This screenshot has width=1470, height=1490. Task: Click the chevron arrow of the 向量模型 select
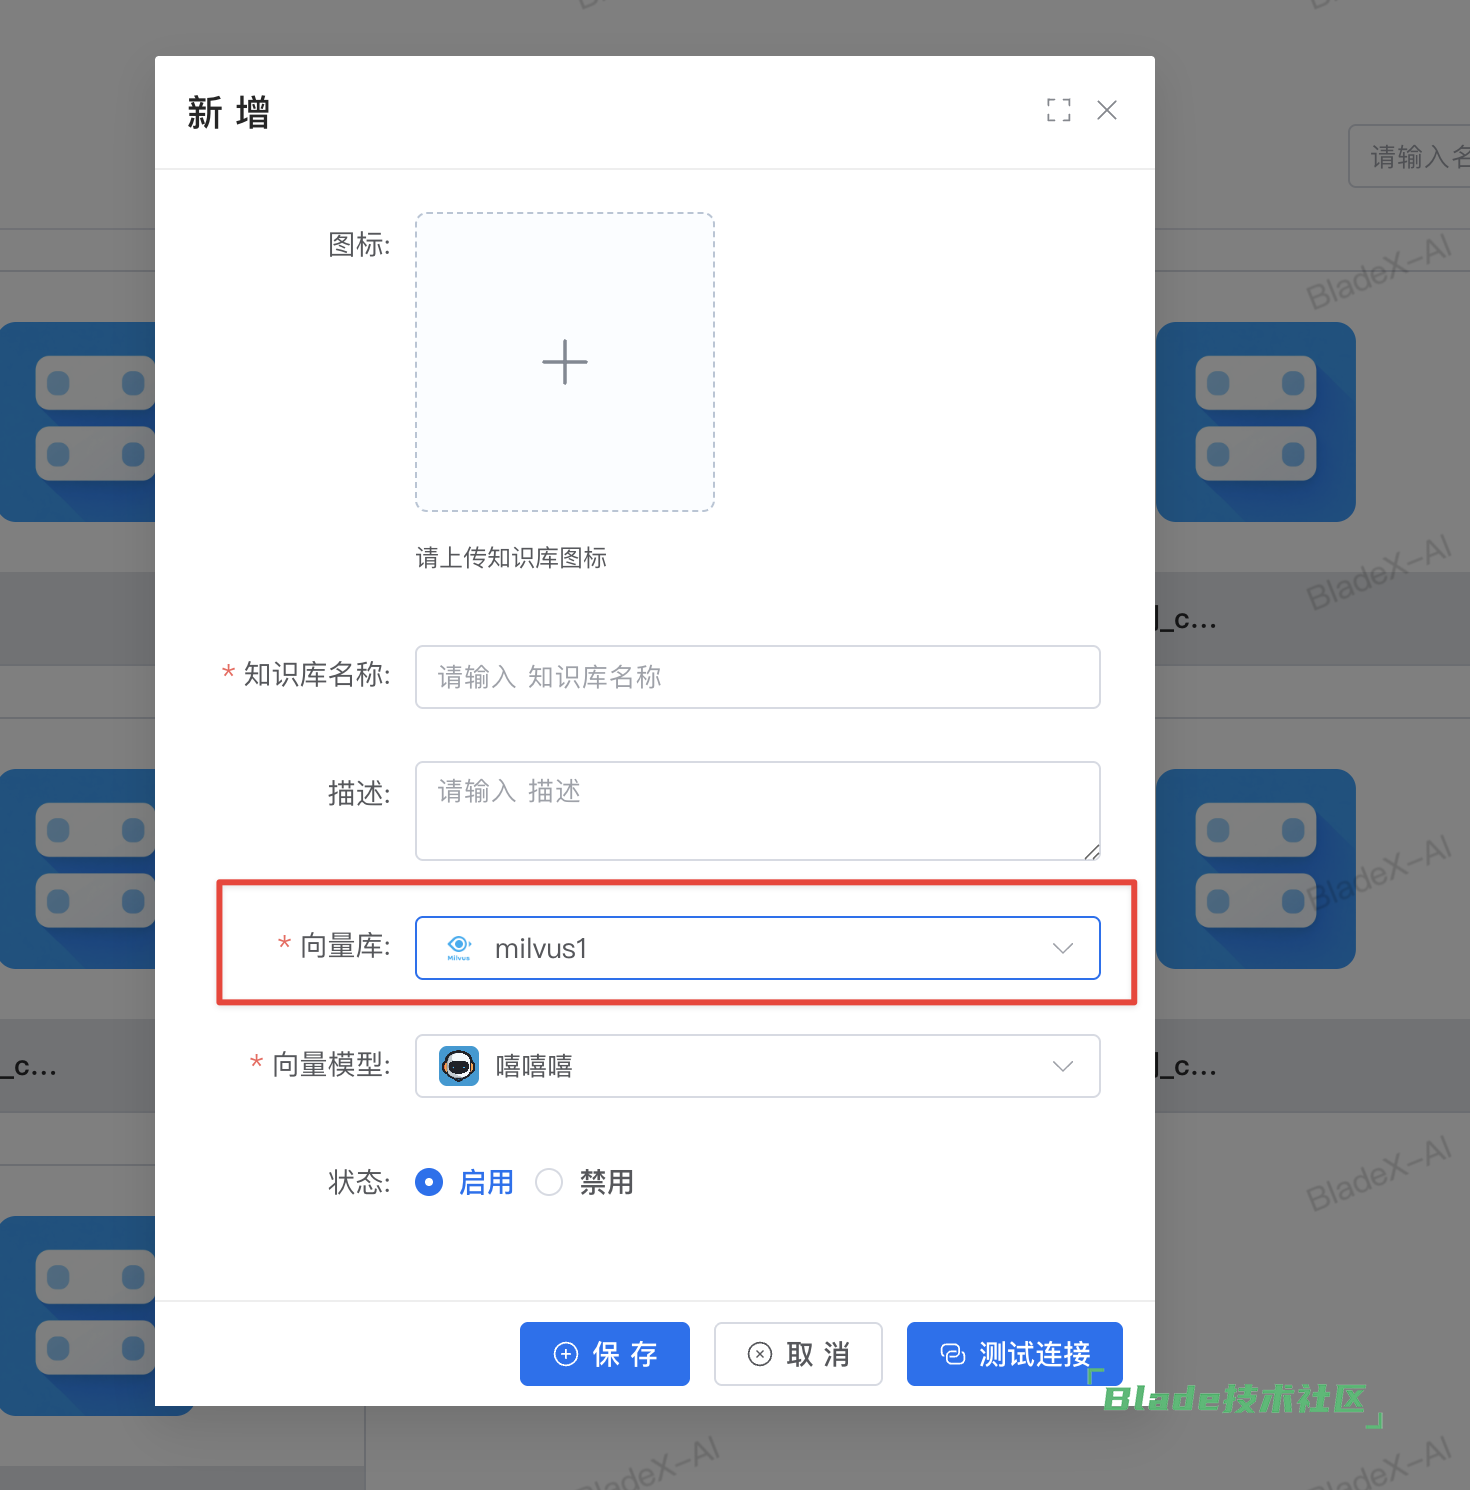(x=1063, y=1066)
